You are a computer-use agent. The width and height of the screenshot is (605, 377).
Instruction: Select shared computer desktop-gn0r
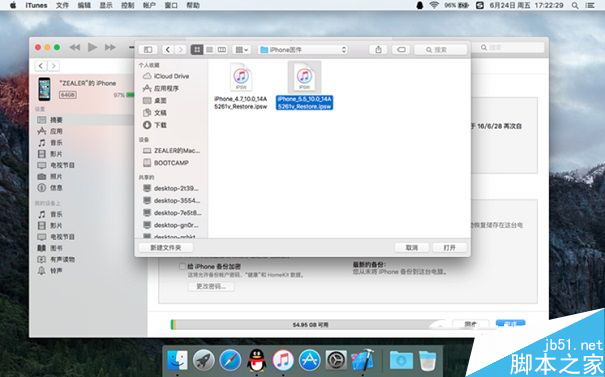(x=171, y=225)
